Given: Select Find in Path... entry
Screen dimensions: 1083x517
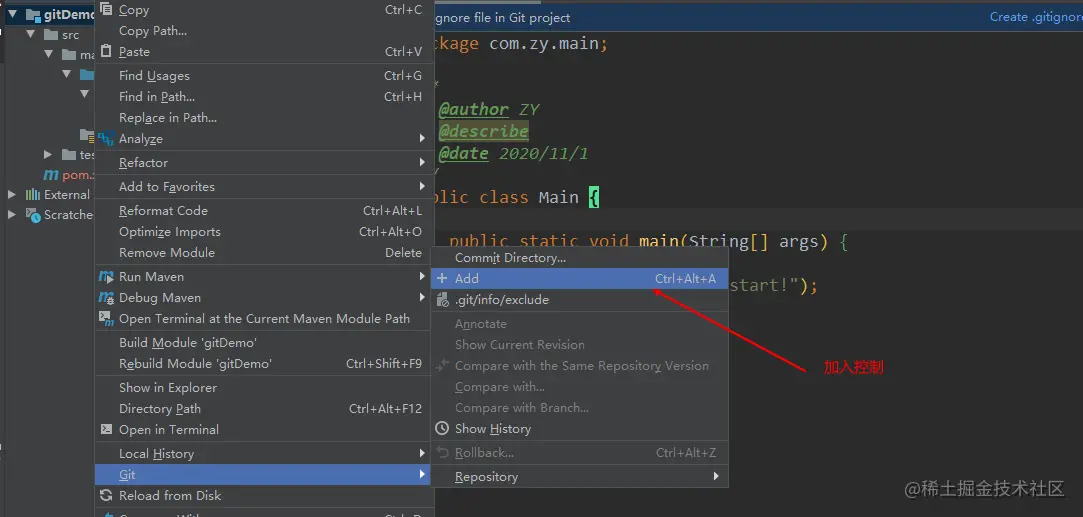Looking at the screenshot, I should coord(264,97).
